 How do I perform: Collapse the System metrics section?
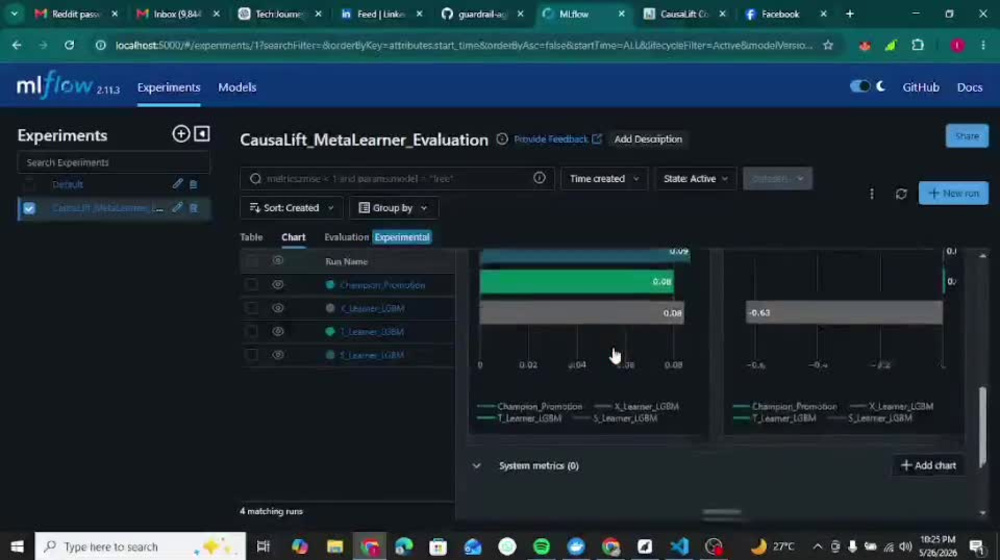point(476,466)
